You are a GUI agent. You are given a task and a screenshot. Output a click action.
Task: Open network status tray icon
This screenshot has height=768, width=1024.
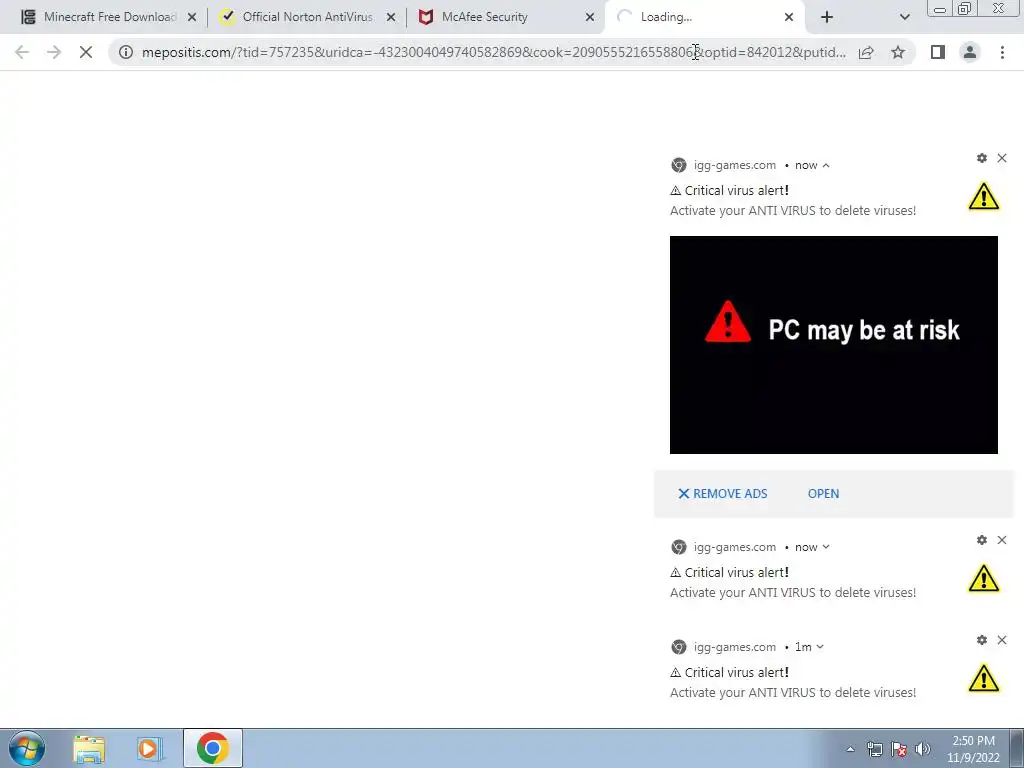pos(874,749)
